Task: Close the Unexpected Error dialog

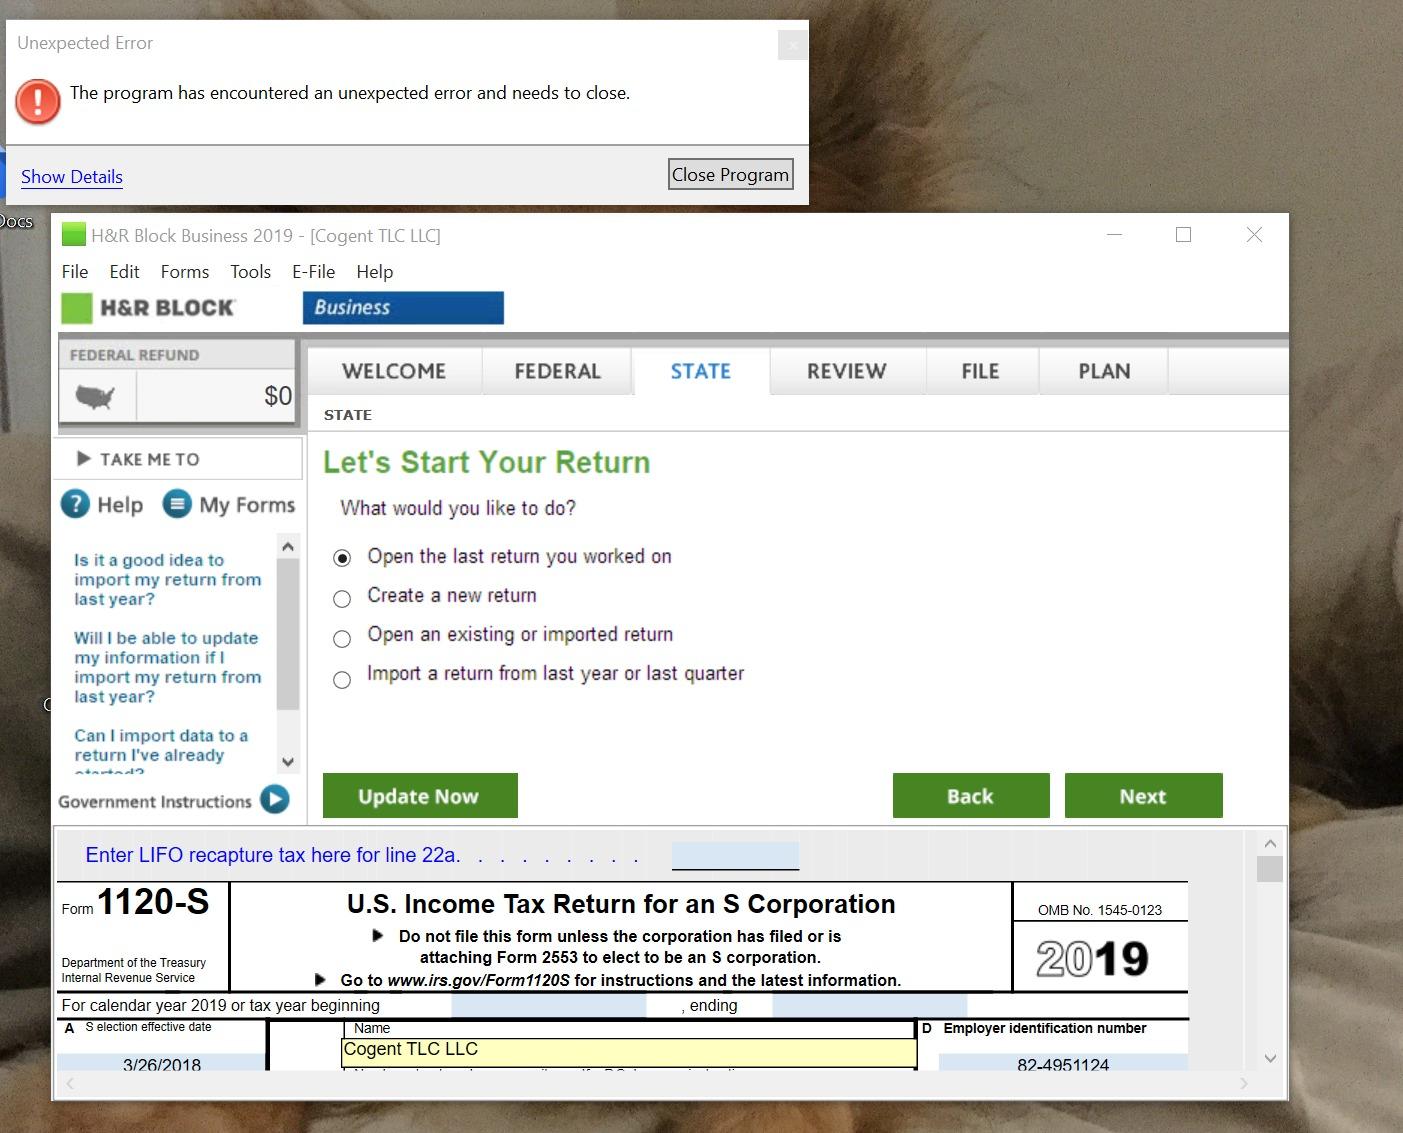Action: point(792,45)
